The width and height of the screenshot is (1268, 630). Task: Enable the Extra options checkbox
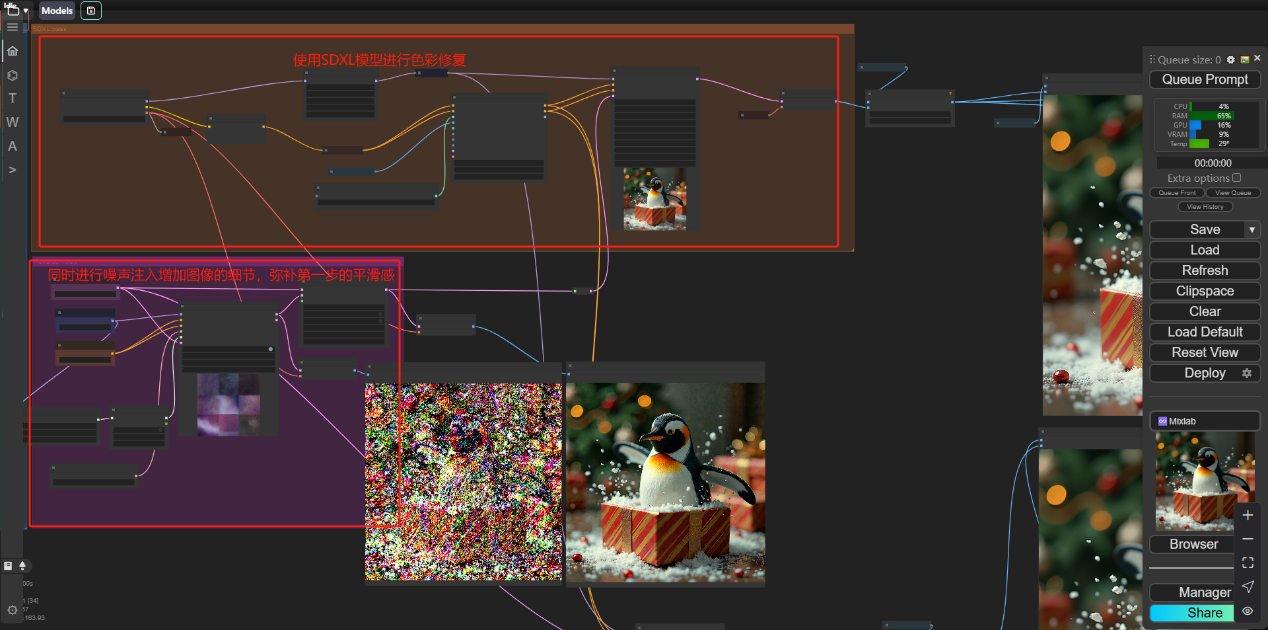pyautogui.click(x=1236, y=178)
